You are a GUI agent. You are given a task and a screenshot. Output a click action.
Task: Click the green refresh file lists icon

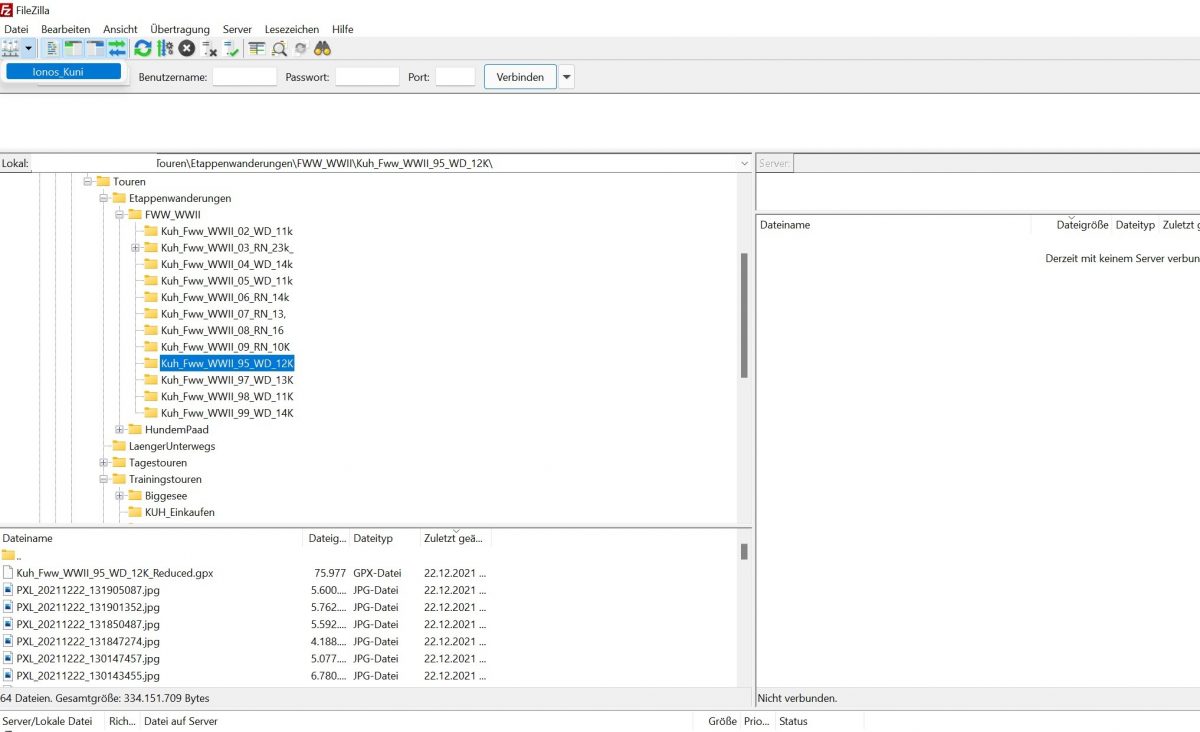point(143,48)
